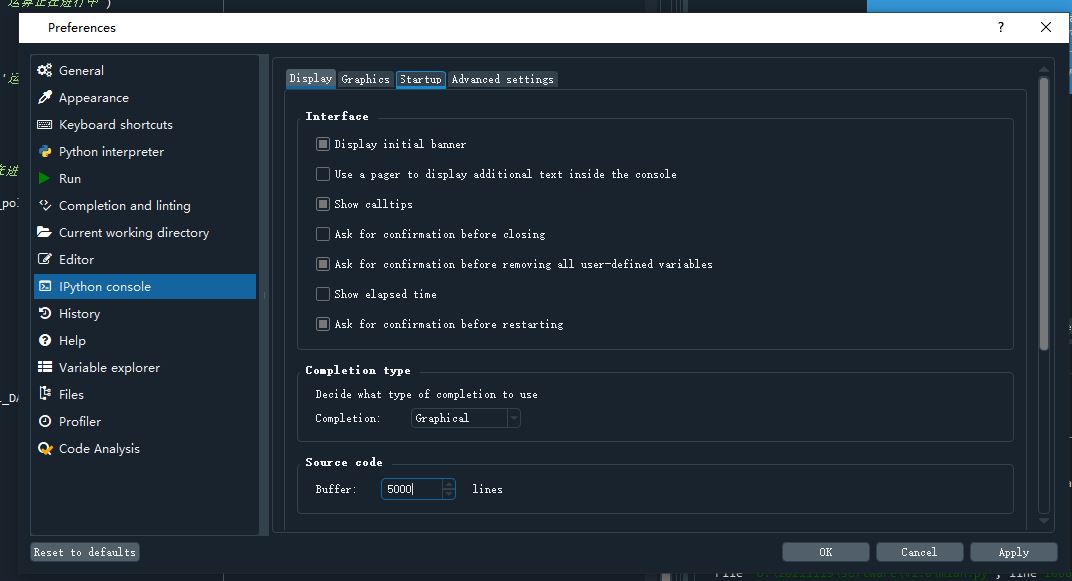The image size is (1072, 581).
Task: Open the Files preferences section
Action: click(x=145, y=394)
